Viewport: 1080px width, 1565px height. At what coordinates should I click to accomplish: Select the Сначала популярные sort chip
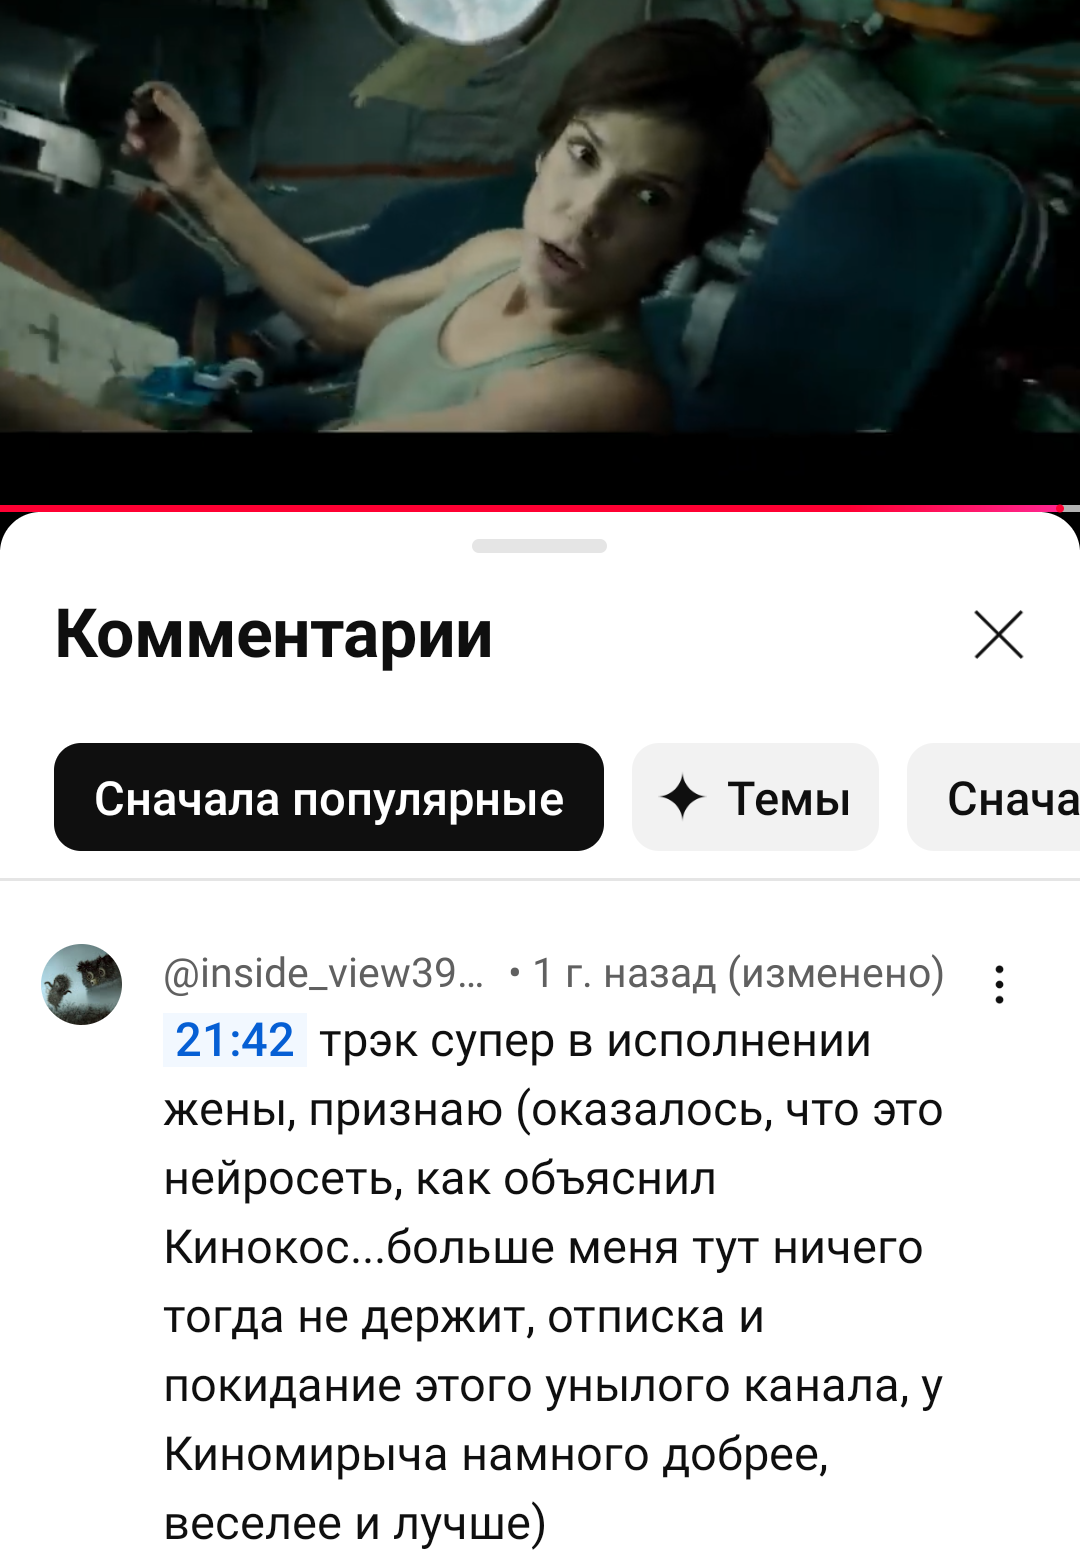329,797
